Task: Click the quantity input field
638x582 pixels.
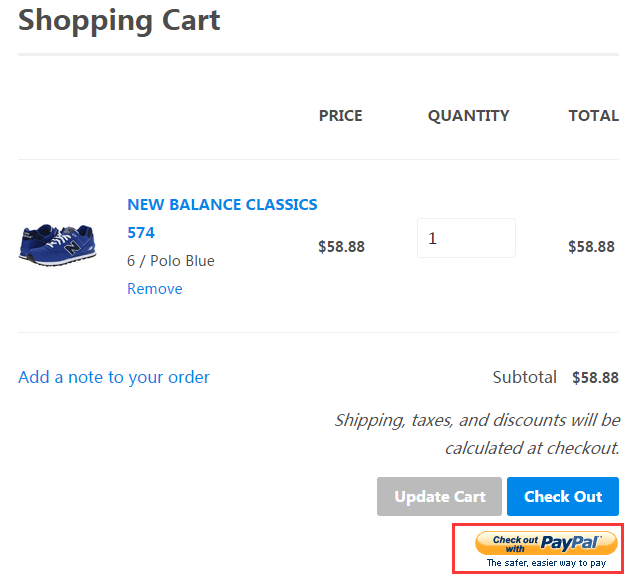Action: 466,239
